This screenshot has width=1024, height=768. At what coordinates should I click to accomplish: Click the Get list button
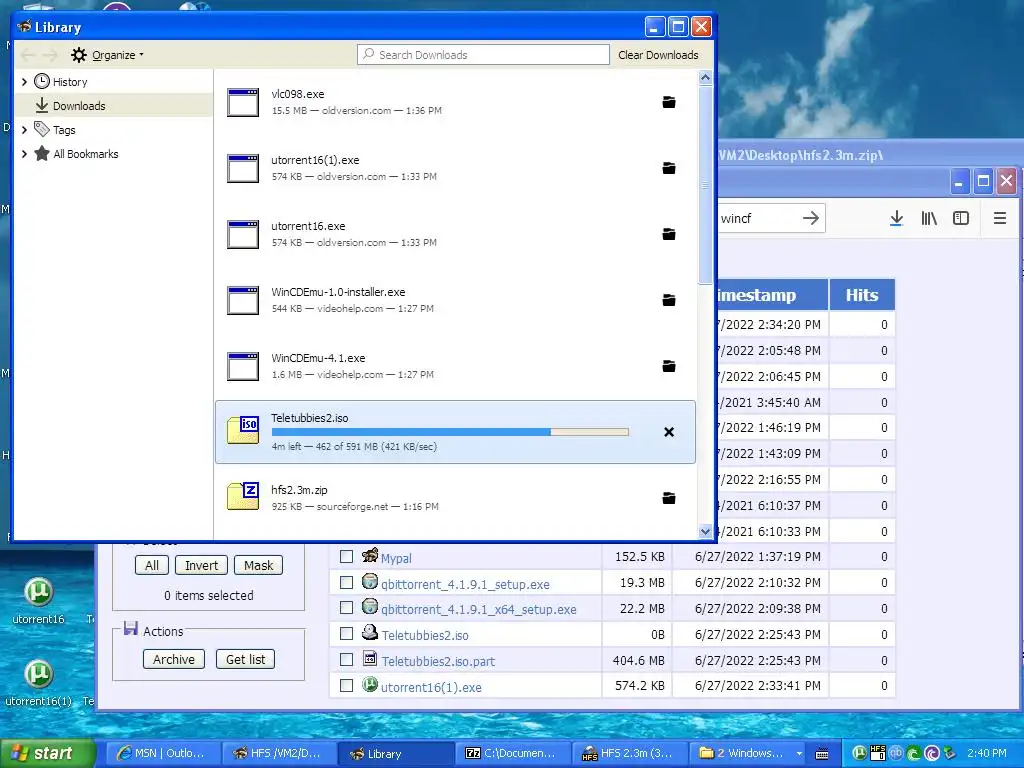pos(246,660)
